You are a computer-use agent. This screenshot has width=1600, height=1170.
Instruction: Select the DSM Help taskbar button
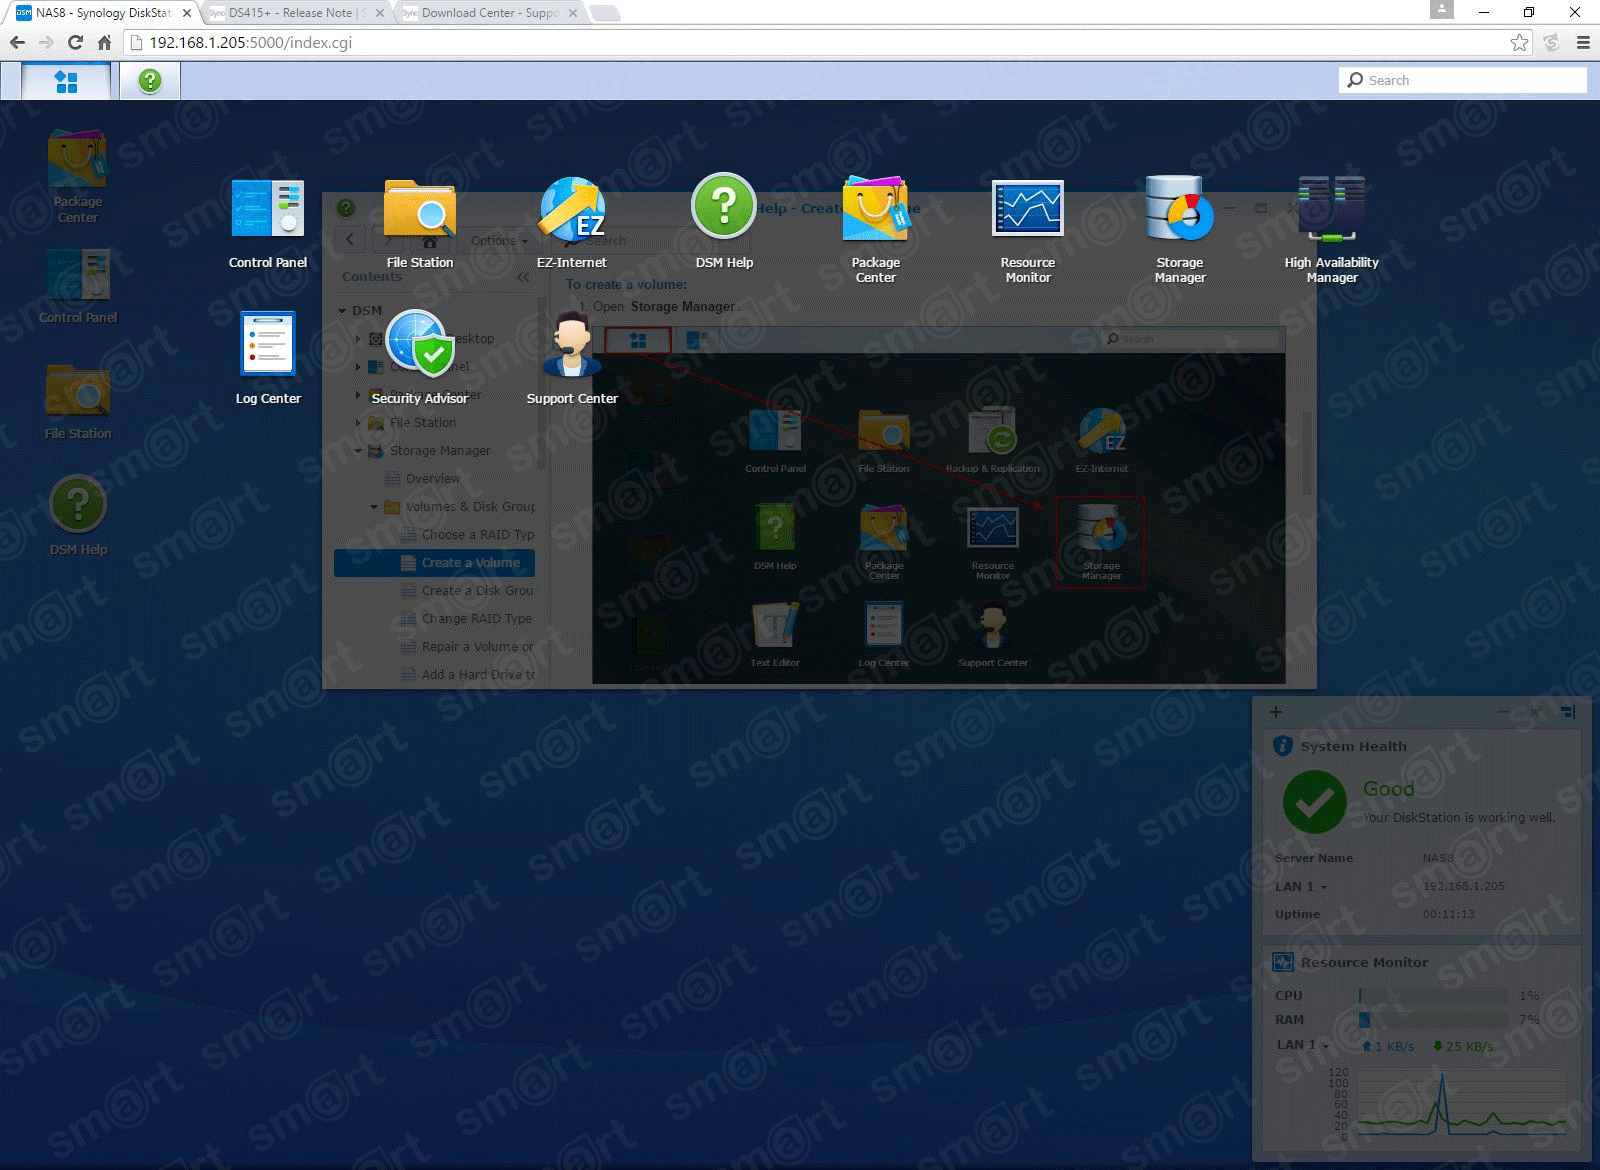tap(150, 81)
